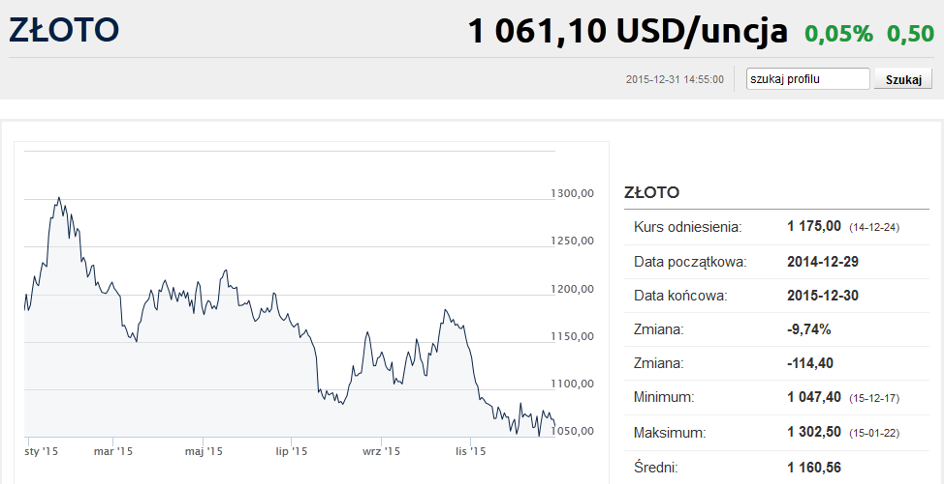Viewport: 945px width, 484px height.
Task: Select the -9,74% Zmiana value
Action: point(809,329)
